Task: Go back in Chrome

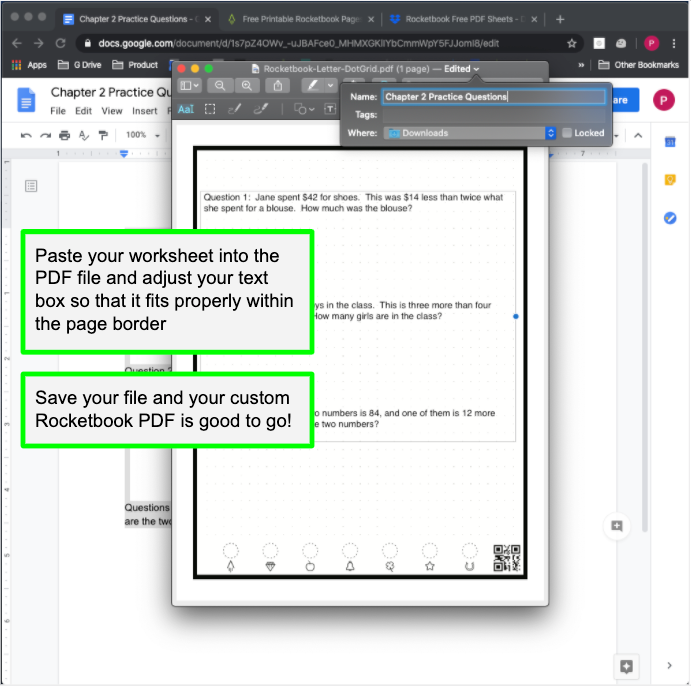Action: click(17, 43)
